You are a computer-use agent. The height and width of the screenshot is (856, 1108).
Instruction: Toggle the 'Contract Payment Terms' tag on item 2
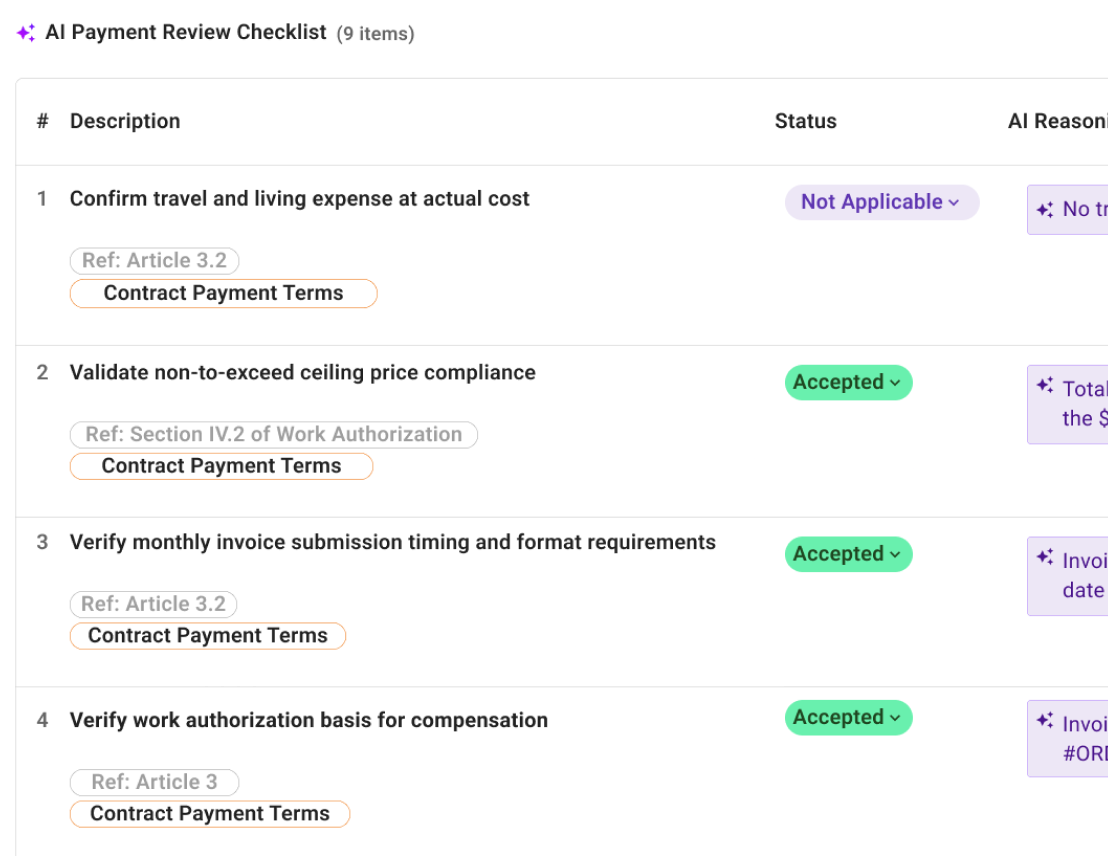[x=221, y=465]
